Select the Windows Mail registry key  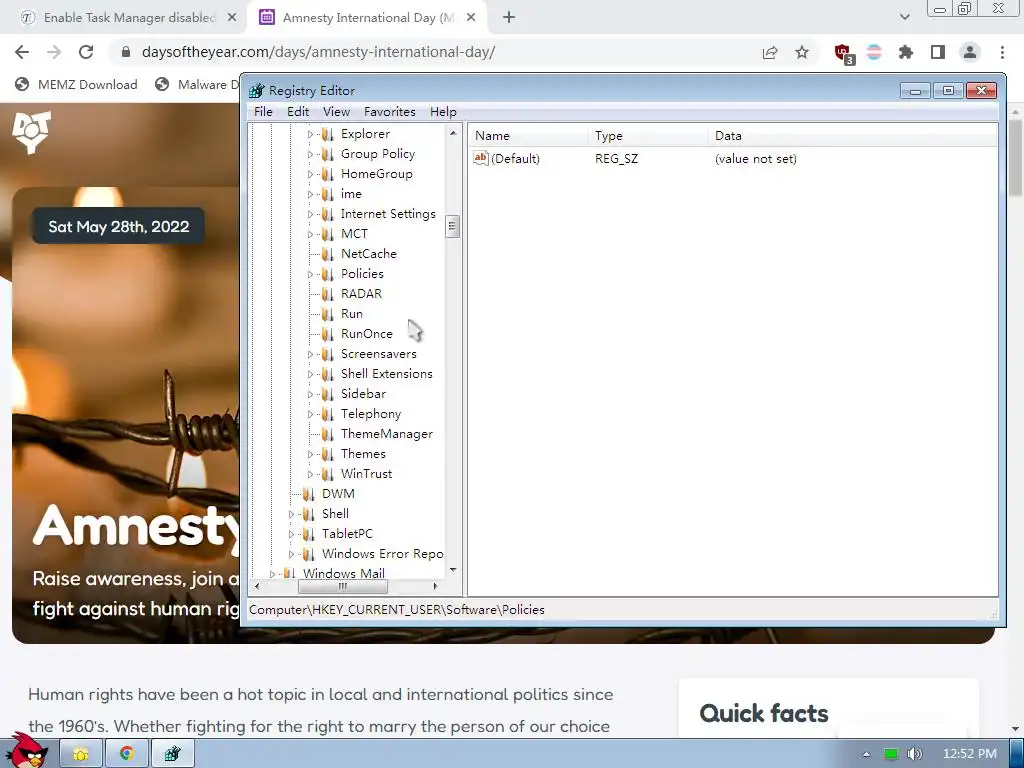344,573
